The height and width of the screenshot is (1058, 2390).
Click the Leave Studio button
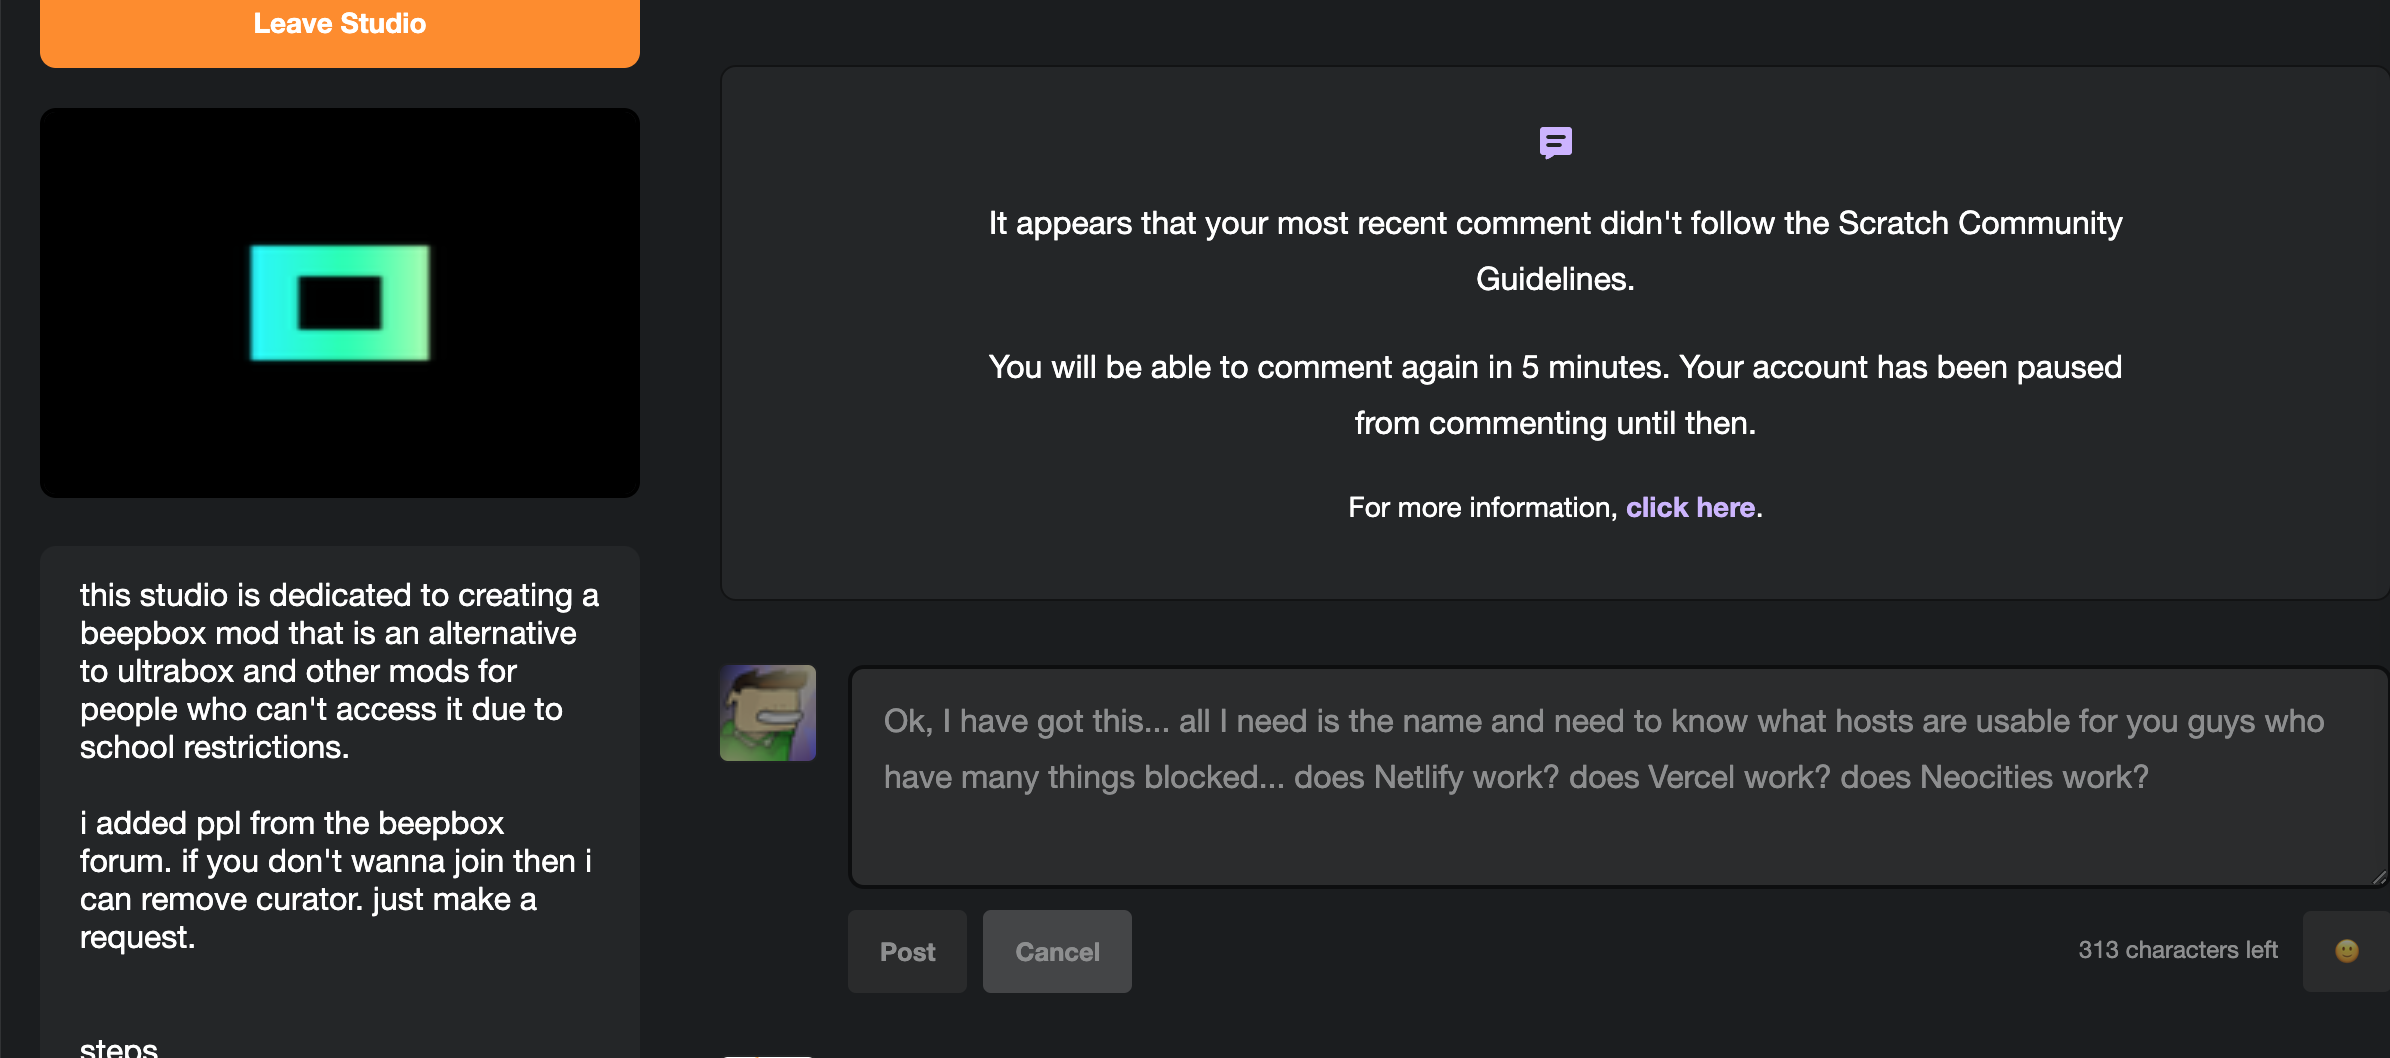coord(340,26)
